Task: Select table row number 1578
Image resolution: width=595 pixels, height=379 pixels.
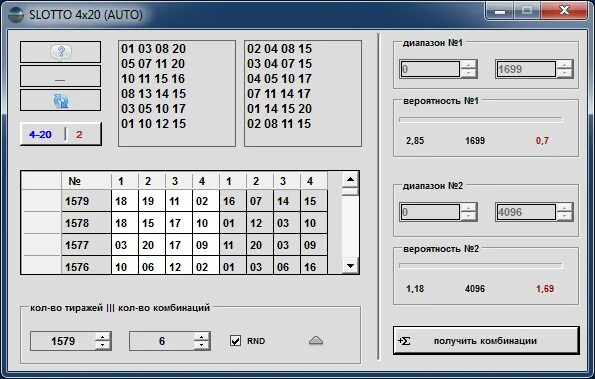Action: coord(86,223)
